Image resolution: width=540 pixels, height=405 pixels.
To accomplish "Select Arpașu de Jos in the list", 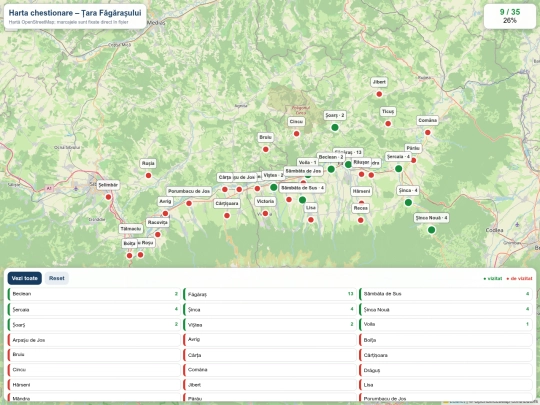I will [94, 340].
